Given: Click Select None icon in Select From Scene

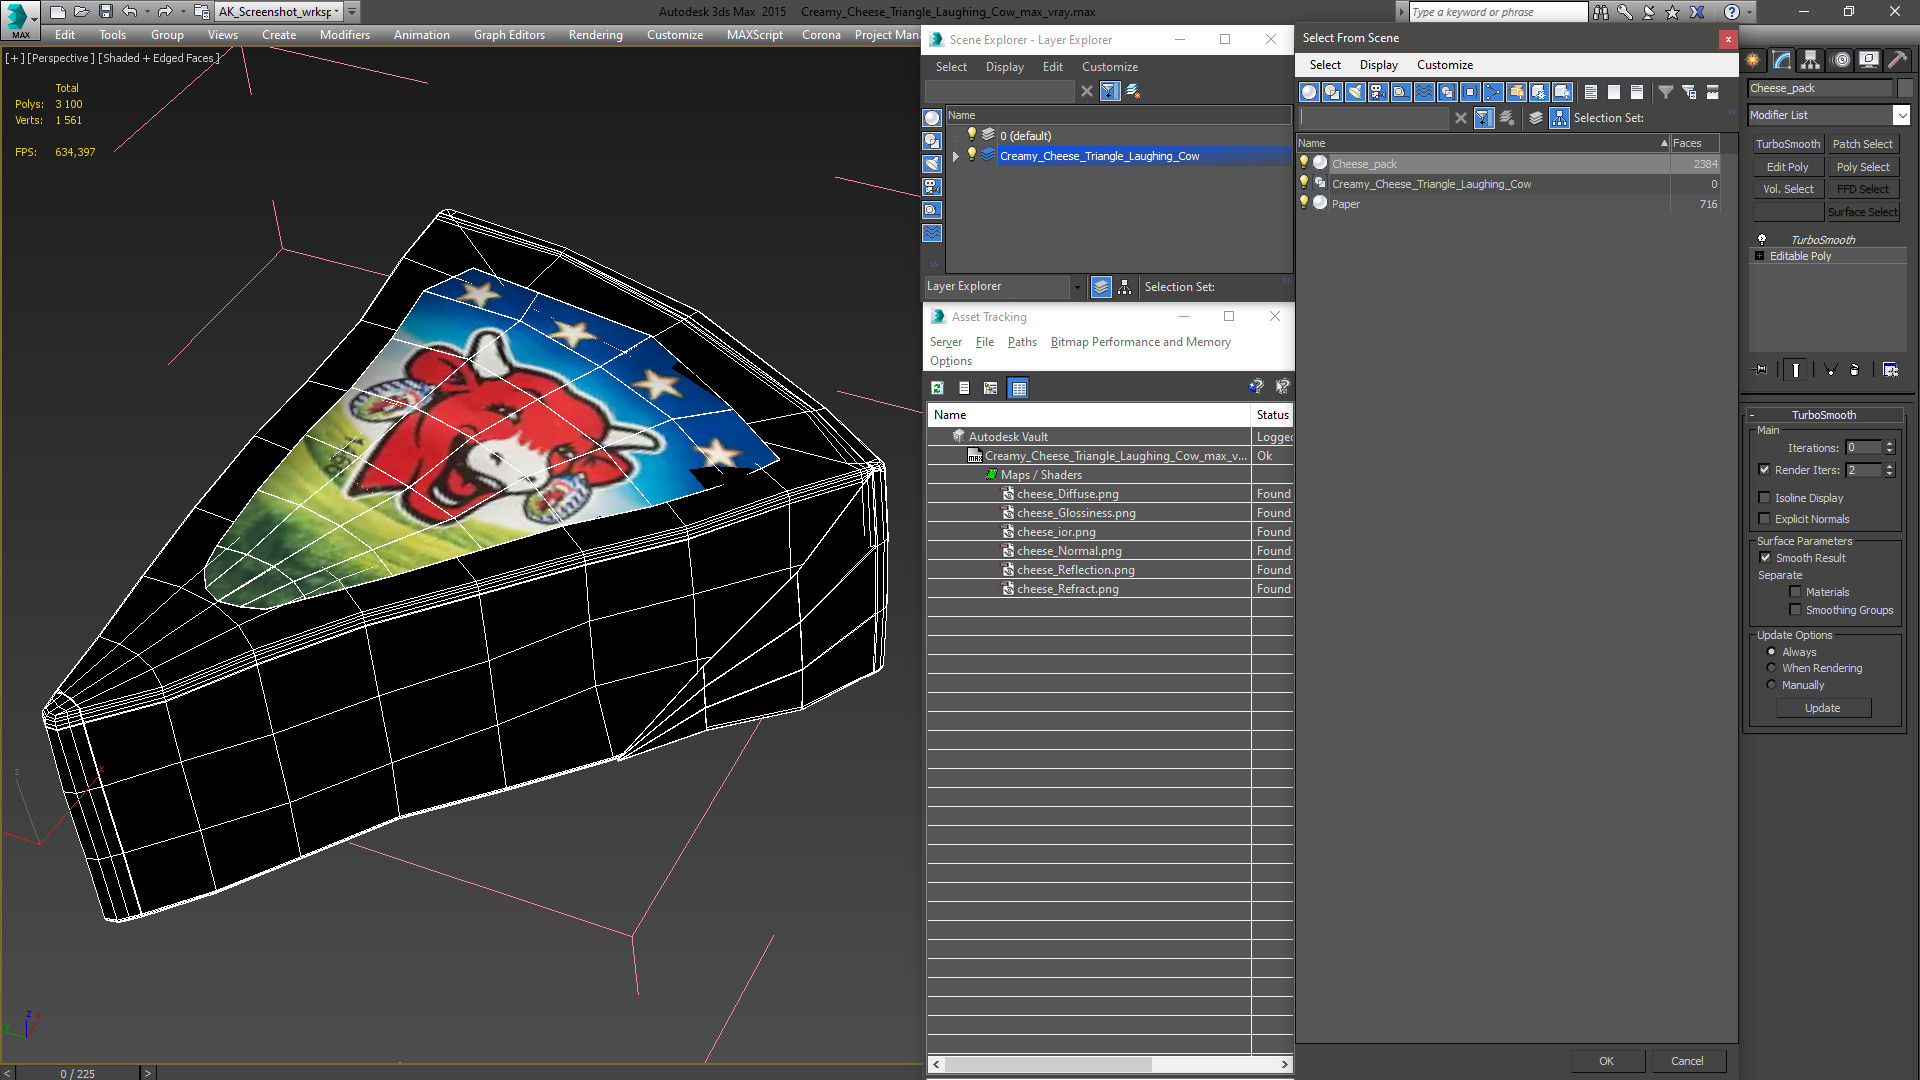Looking at the screenshot, I should [1614, 92].
